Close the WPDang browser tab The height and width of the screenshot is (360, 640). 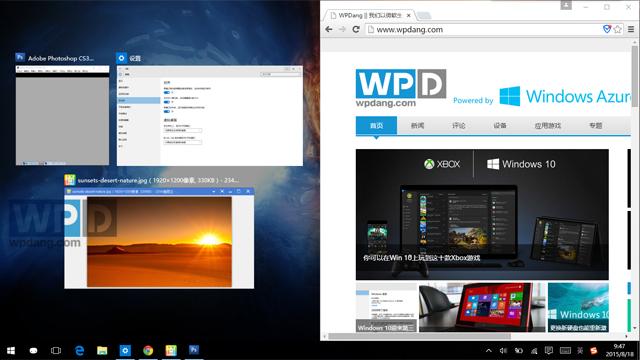point(409,16)
